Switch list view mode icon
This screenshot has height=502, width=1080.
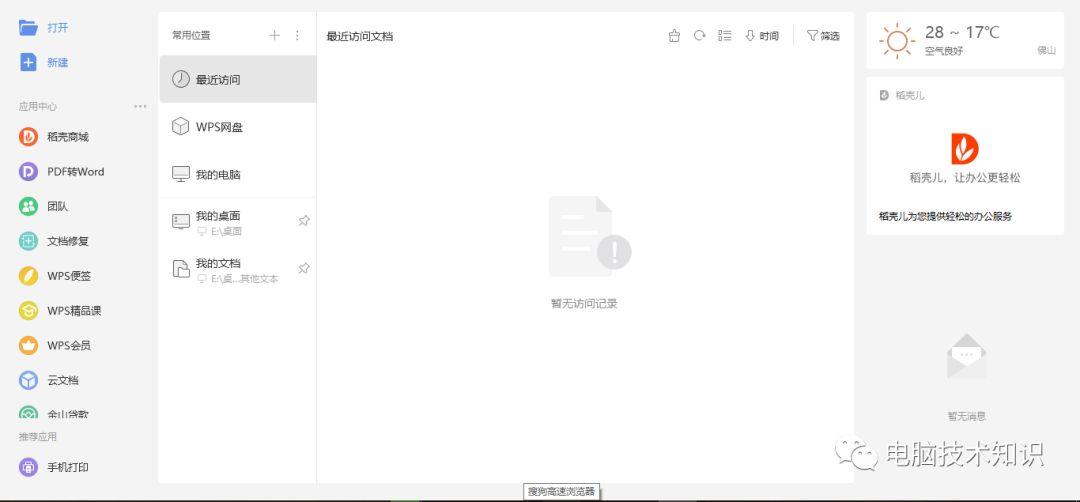pyautogui.click(x=725, y=35)
